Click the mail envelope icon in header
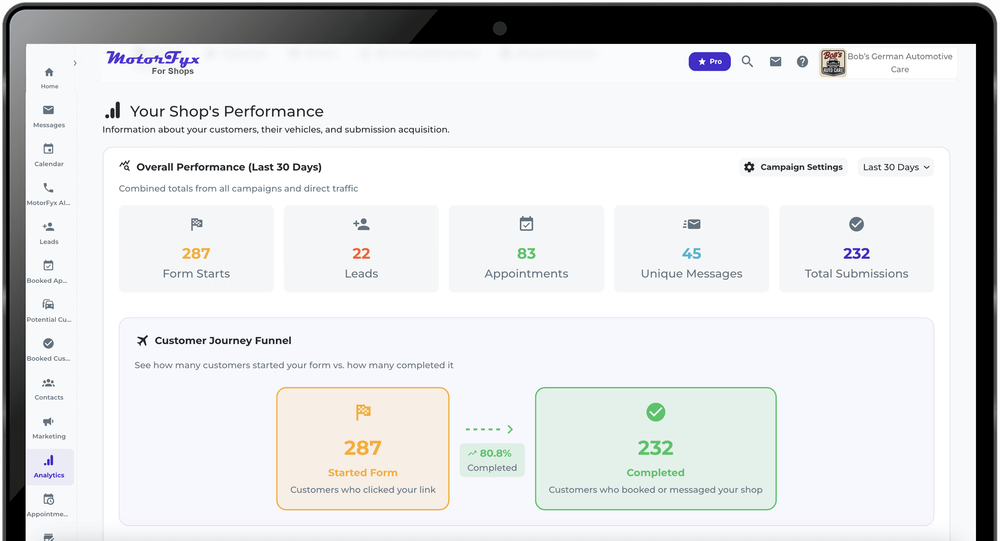 point(775,62)
